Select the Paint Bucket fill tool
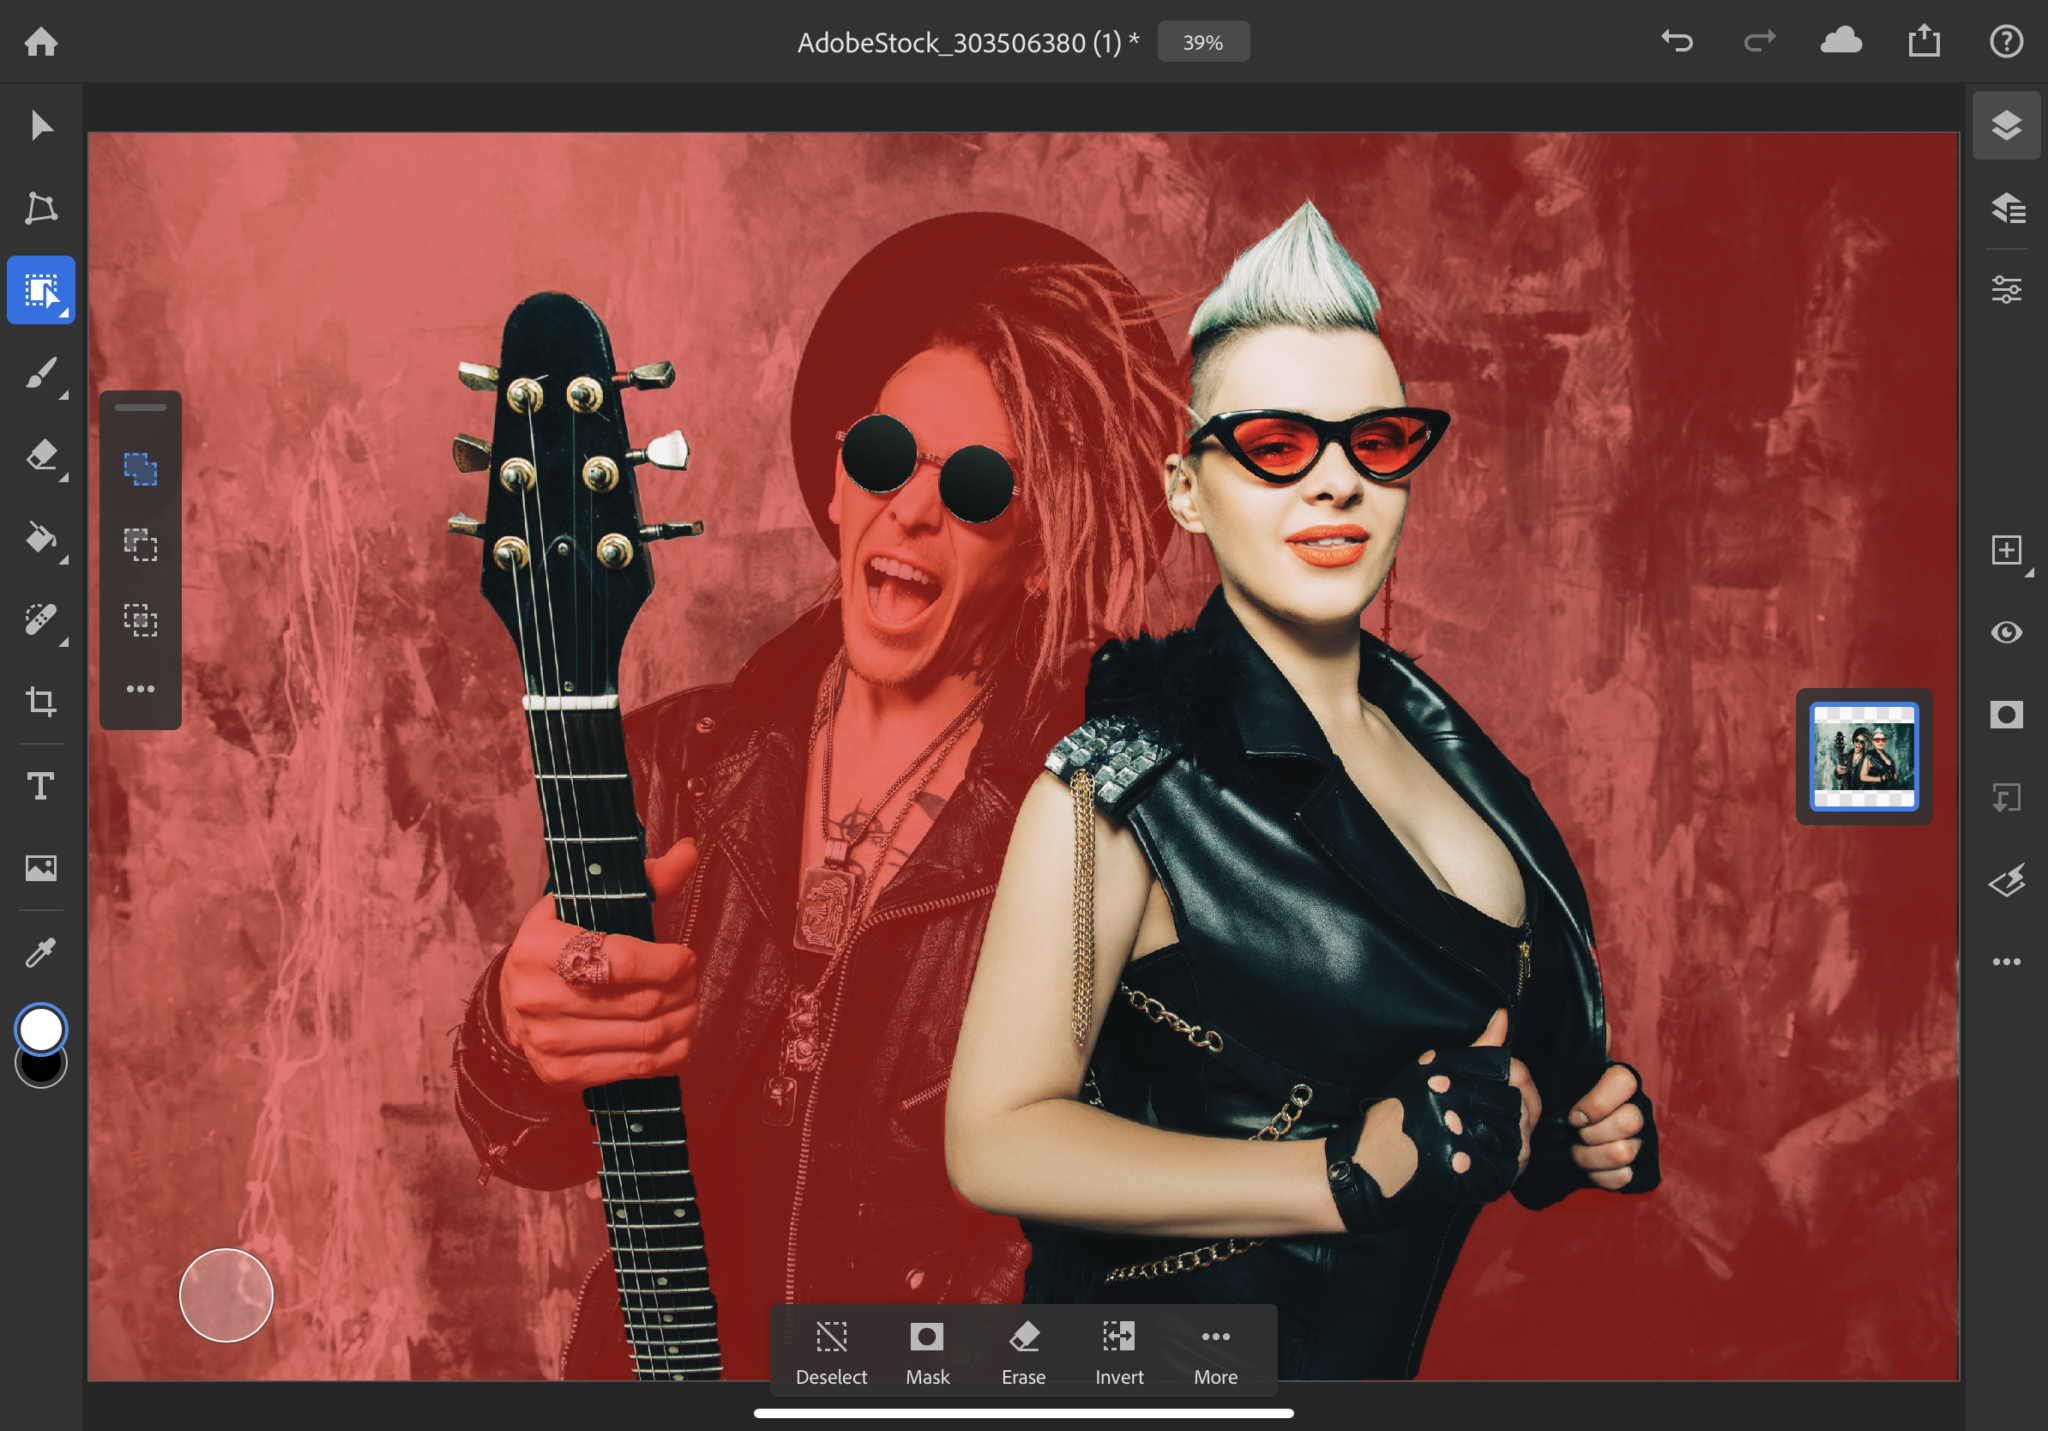The width and height of the screenshot is (2048, 1431). [41, 538]
